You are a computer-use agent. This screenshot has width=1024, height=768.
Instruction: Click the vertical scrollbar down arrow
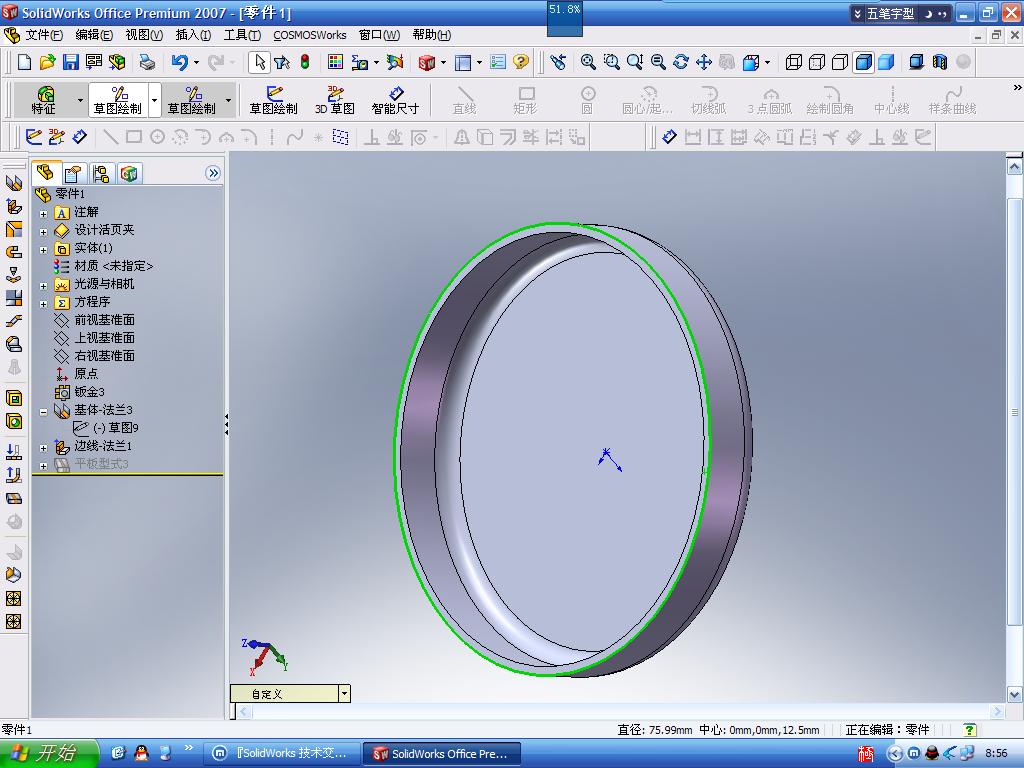(1014, 694)
